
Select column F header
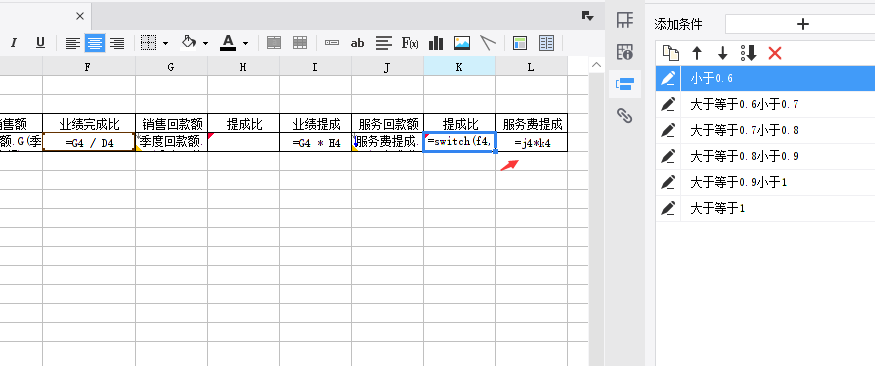(89, 66)
